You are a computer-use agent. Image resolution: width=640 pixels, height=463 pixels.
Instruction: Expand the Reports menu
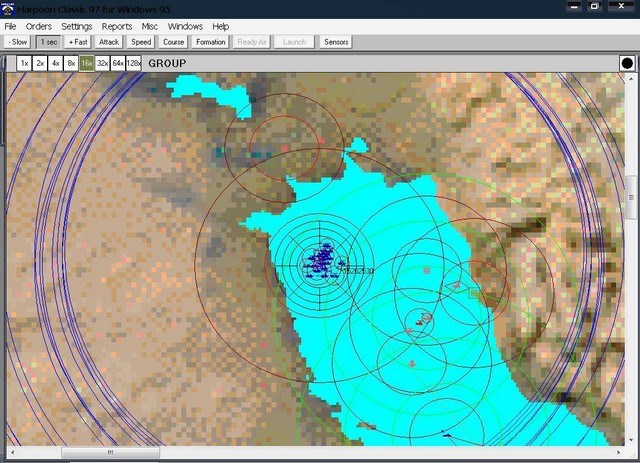116,26
